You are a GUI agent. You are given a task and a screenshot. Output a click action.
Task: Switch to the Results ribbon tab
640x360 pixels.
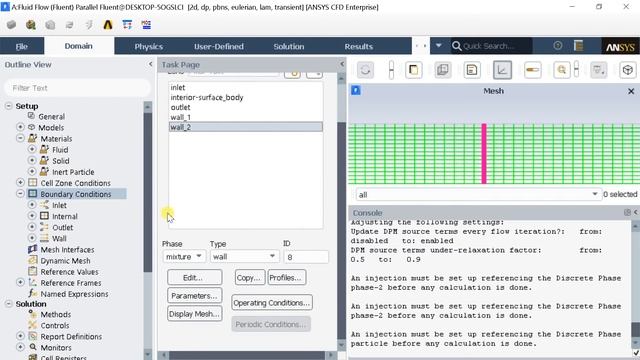[x=358, y=46]
